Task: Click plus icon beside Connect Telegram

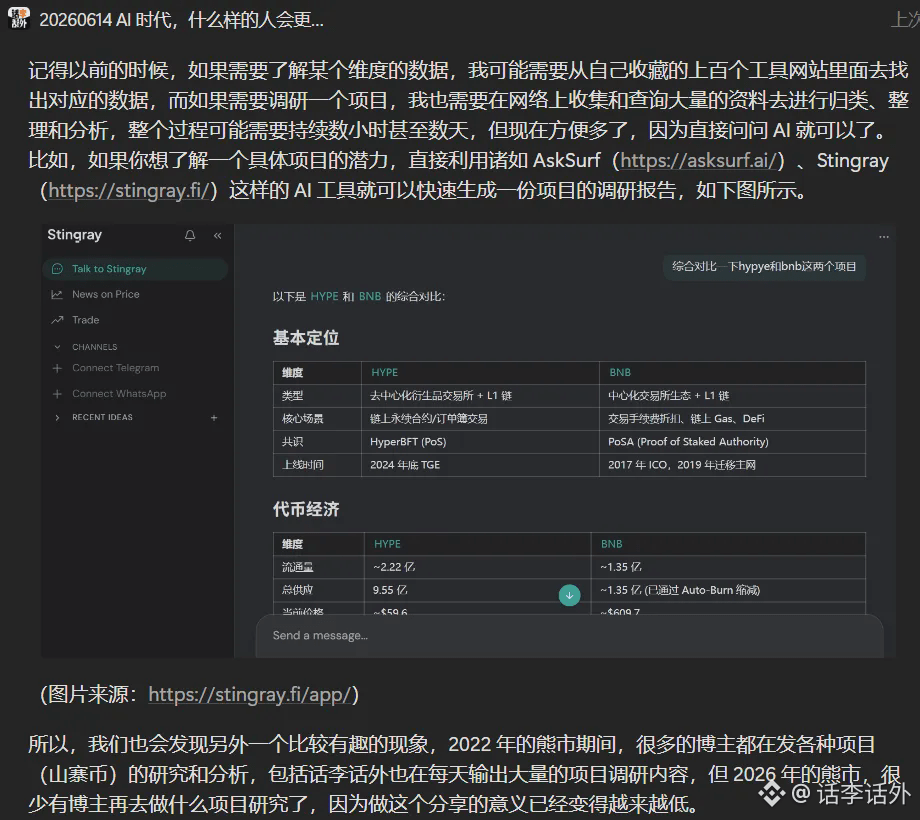Action: [x=57, y=368]
